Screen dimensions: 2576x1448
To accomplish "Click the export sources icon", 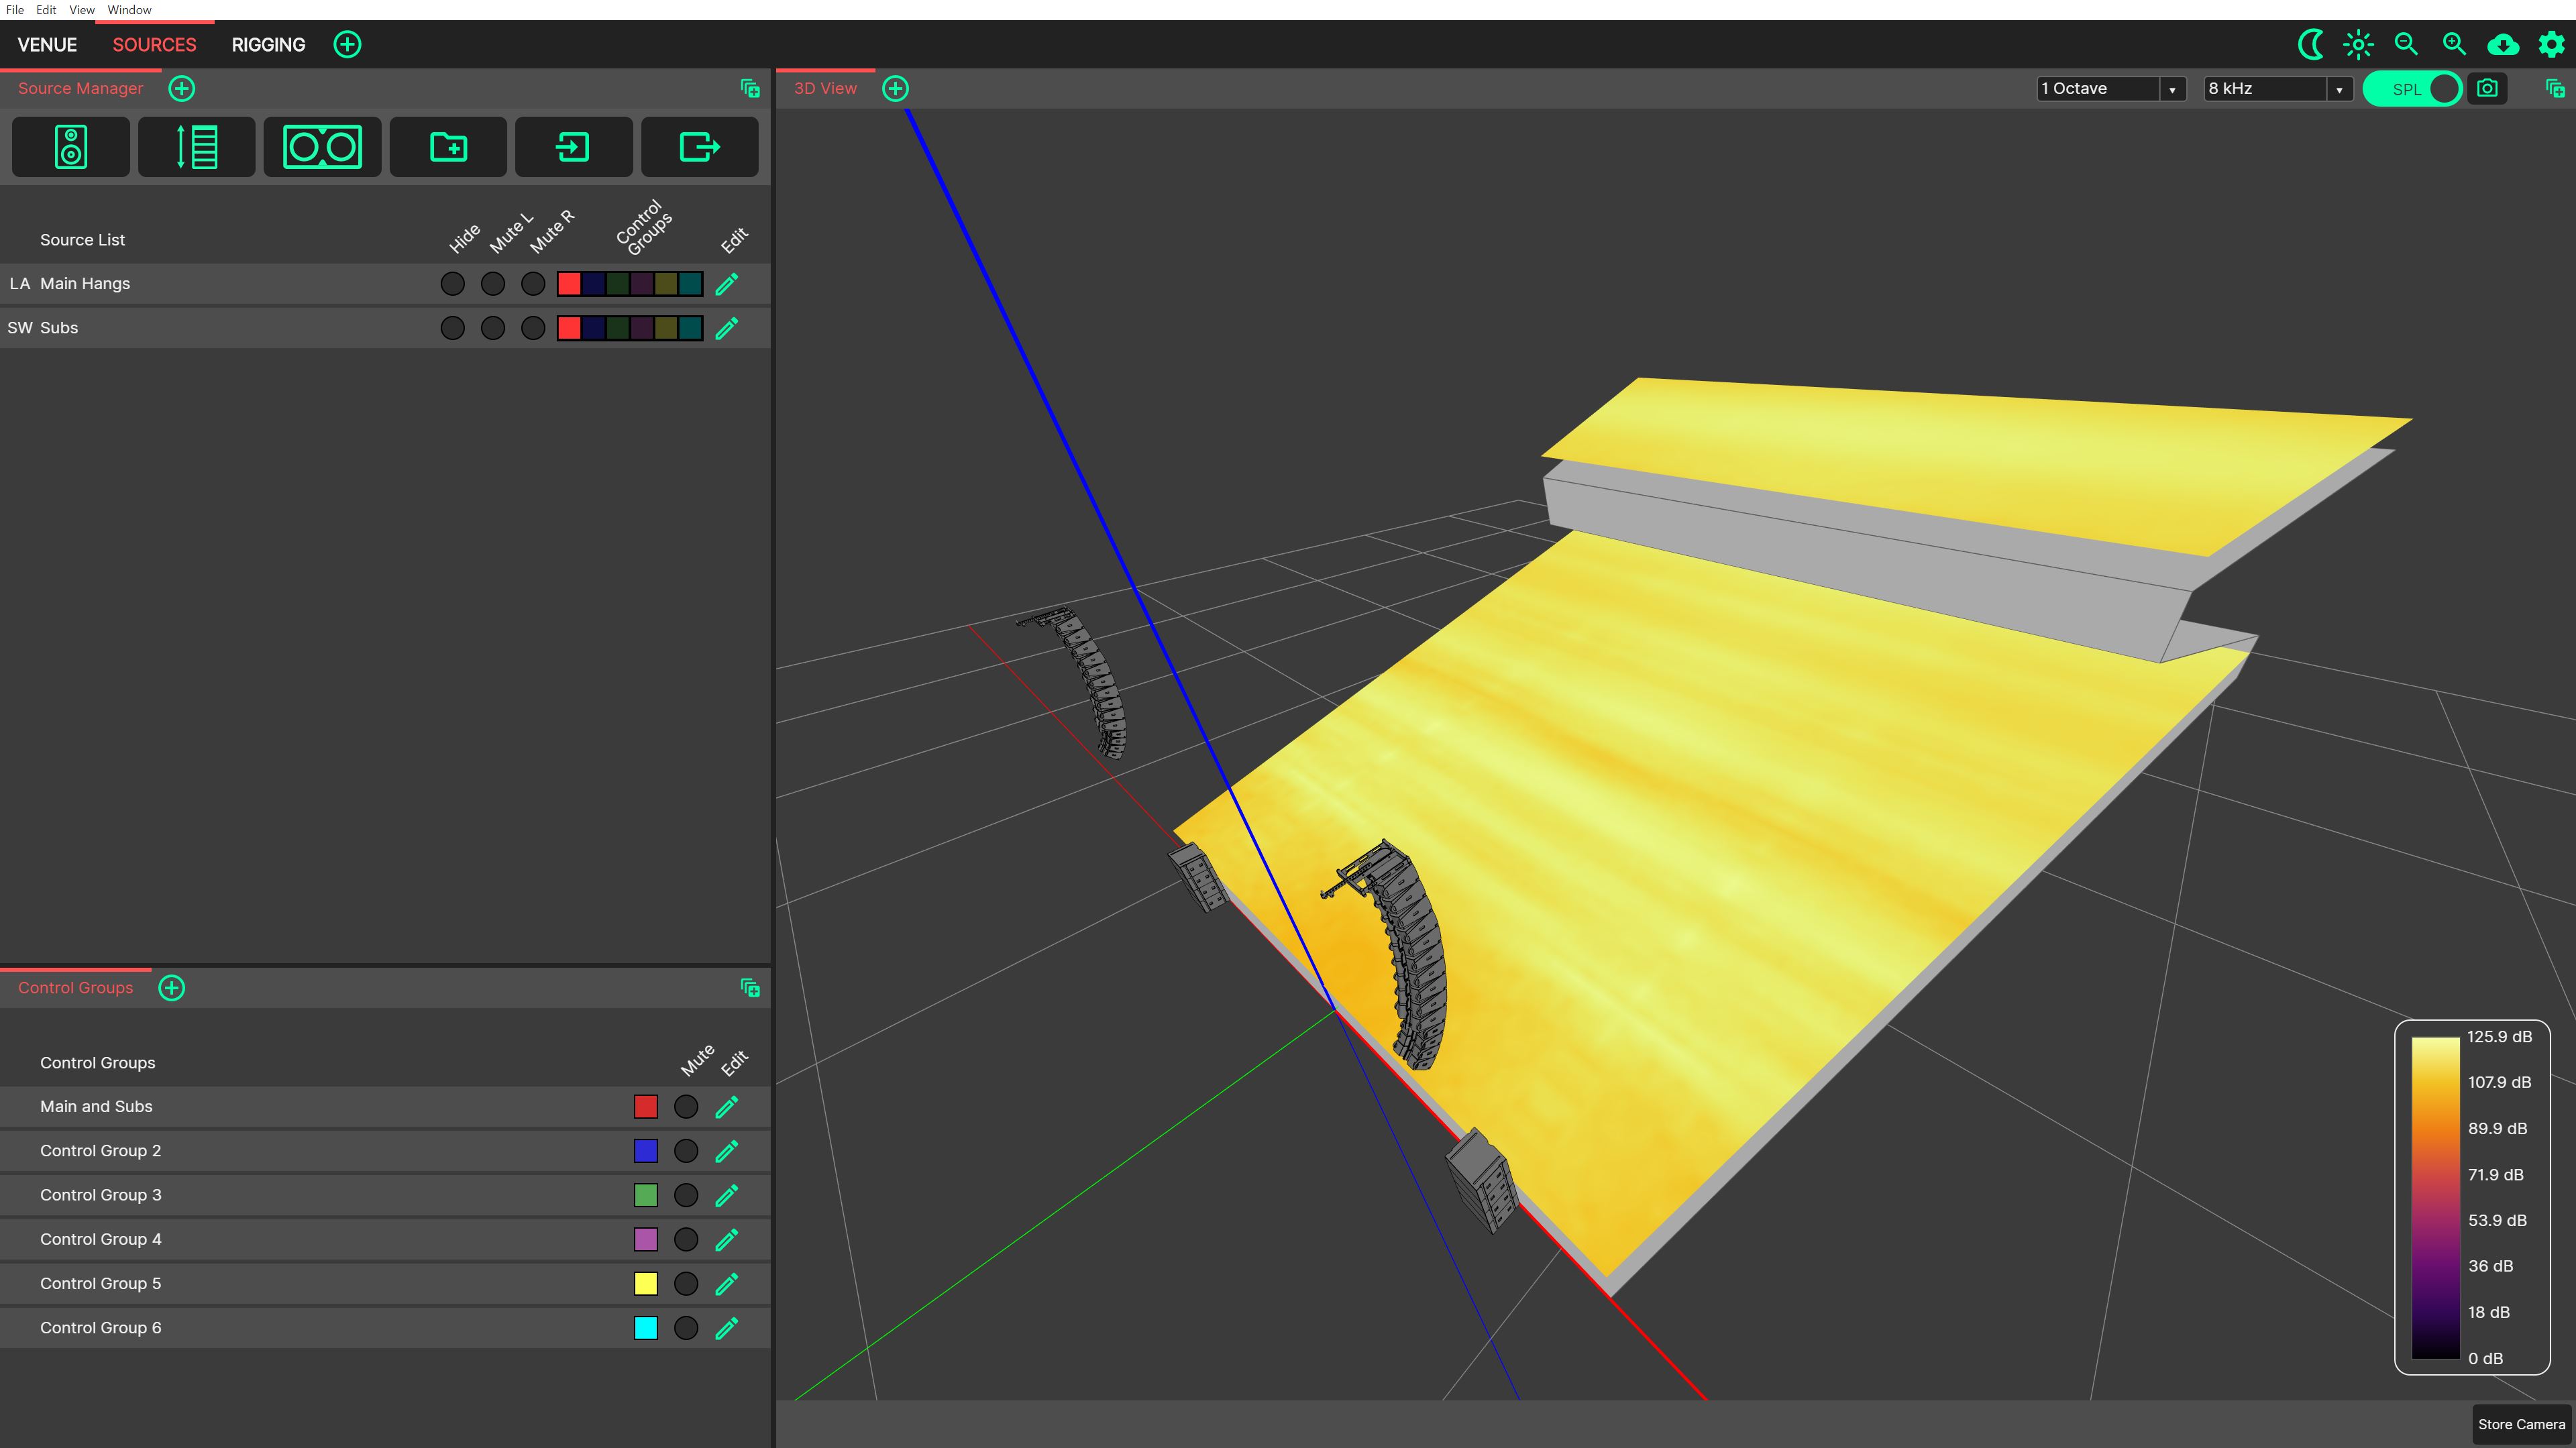I will tap(699, 147).
